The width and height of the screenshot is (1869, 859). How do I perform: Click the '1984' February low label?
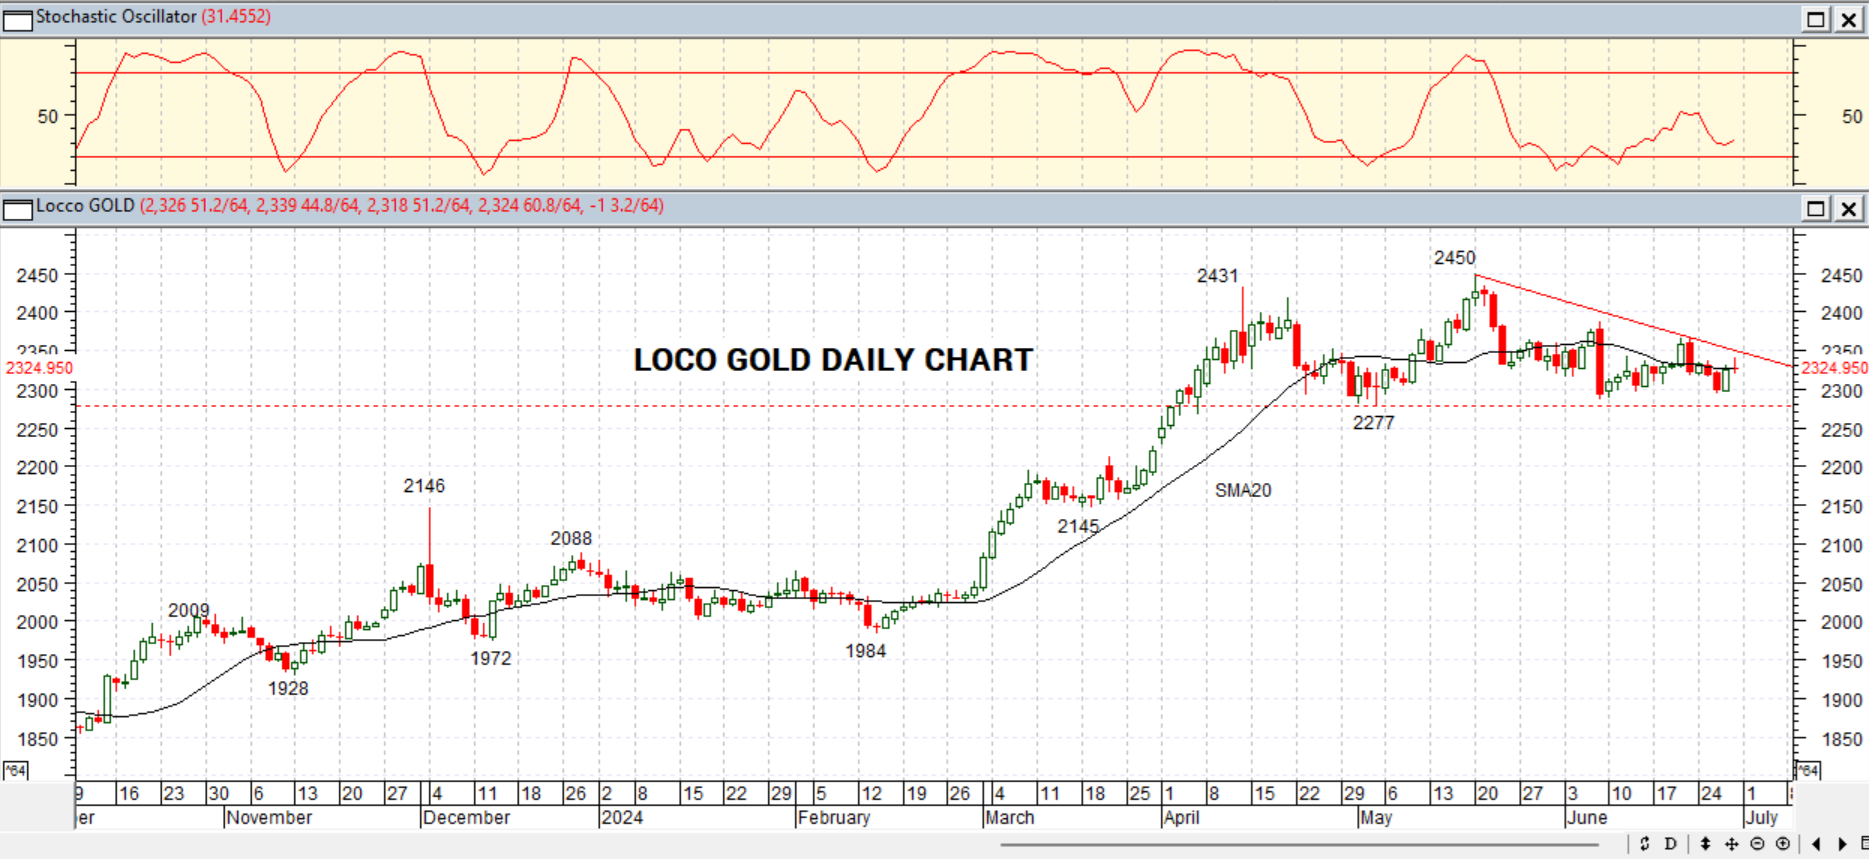point(865,651)
